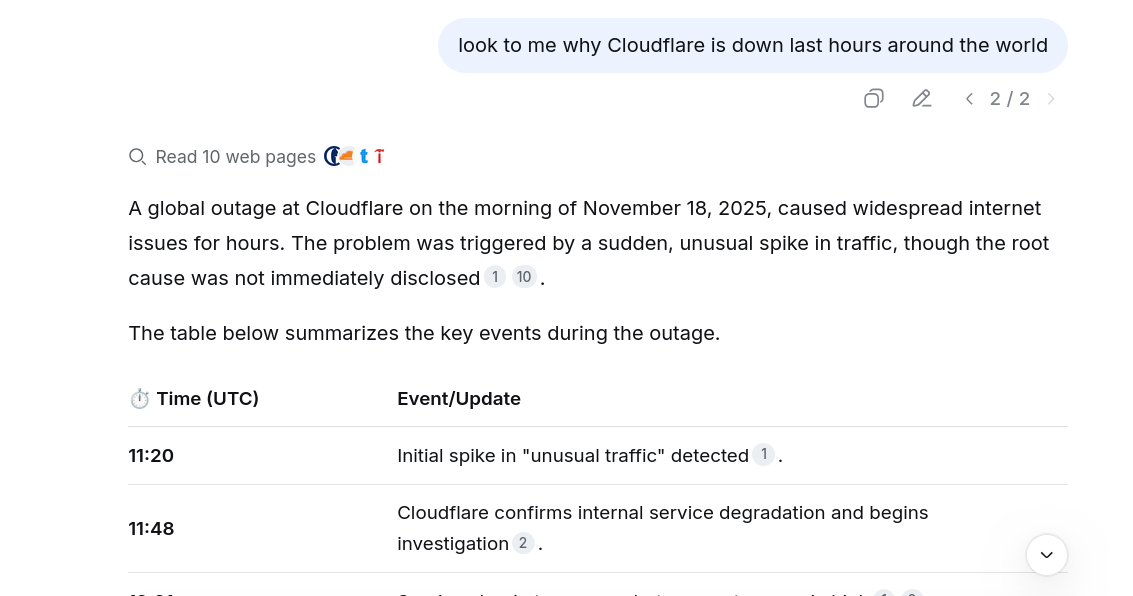The height and width of the screenshot is (596, 1133).
Task: Open citation 2 after "investigation"
Action: pos(523,543)
